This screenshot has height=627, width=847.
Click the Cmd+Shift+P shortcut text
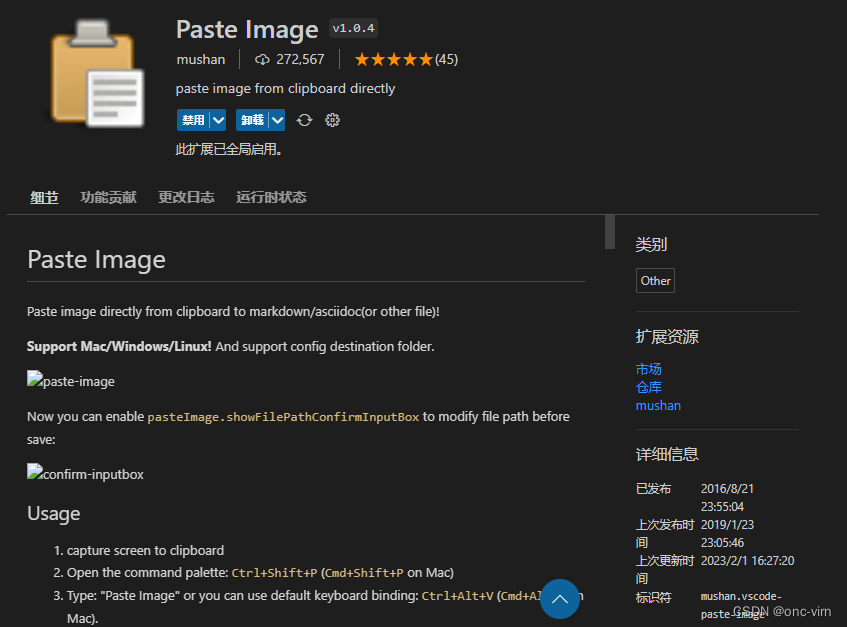pos(364,573)
